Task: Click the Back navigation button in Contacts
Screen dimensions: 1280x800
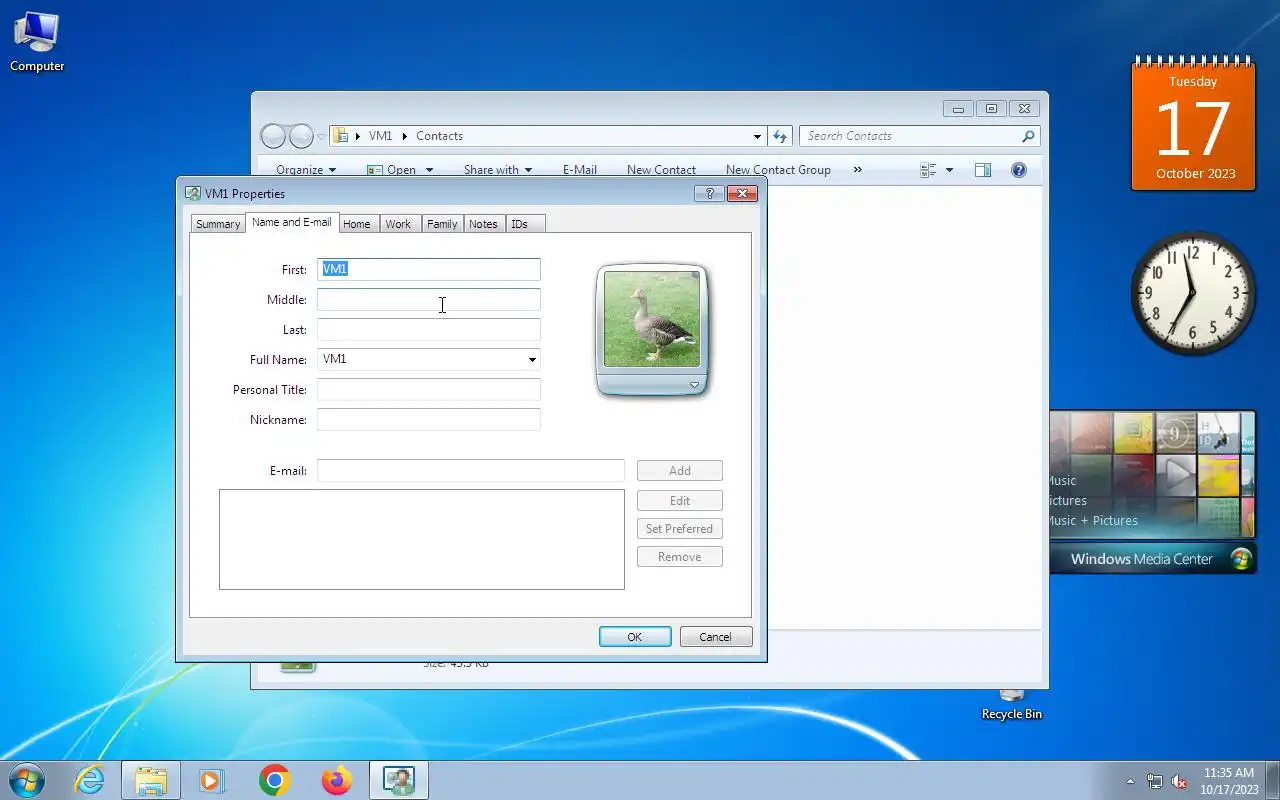Action: 273,136
